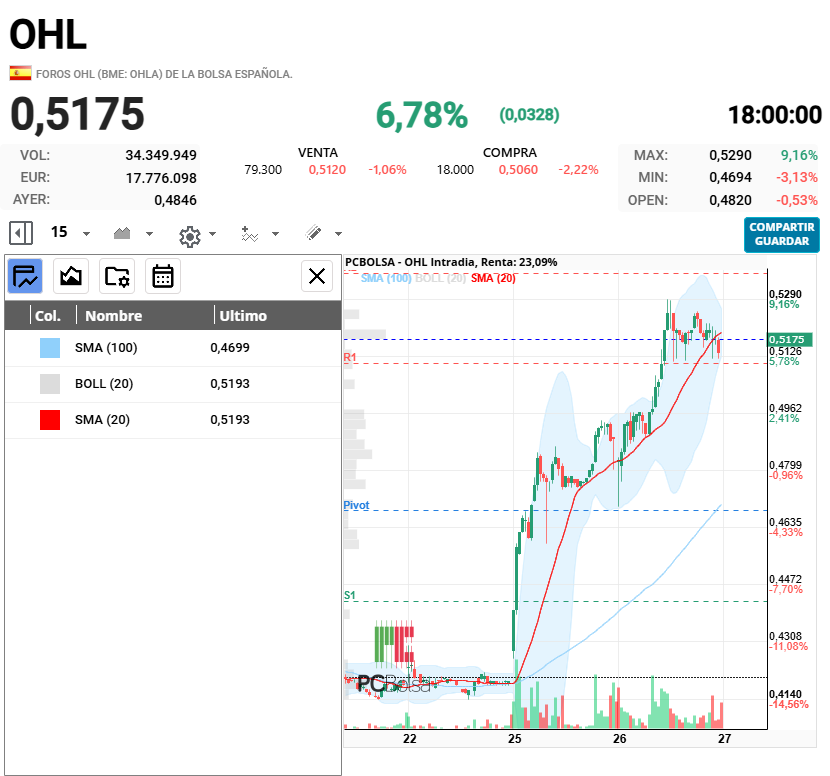830x776 pixels.
Task: Click the AYER value 0,4846
Action: pyautogui.click(x=175, y=200)
